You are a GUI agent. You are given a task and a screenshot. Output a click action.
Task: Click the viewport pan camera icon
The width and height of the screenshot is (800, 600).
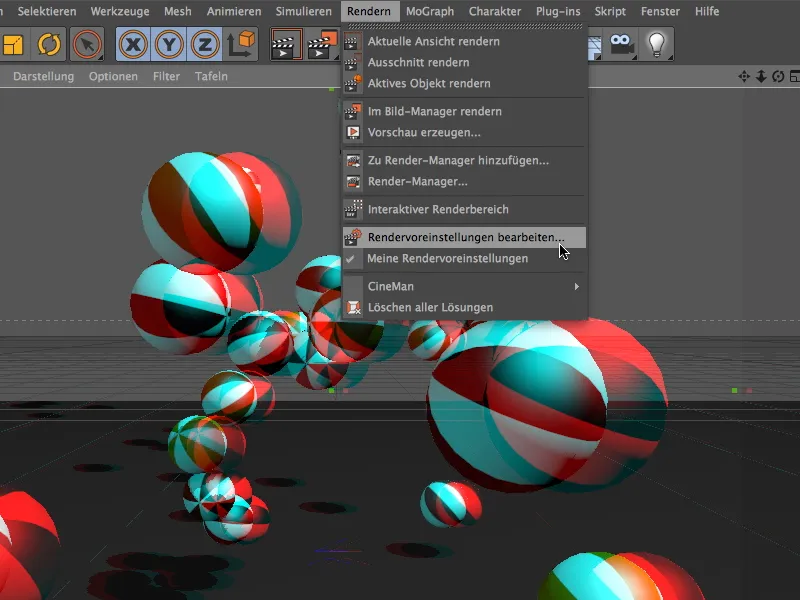[743, 75]
